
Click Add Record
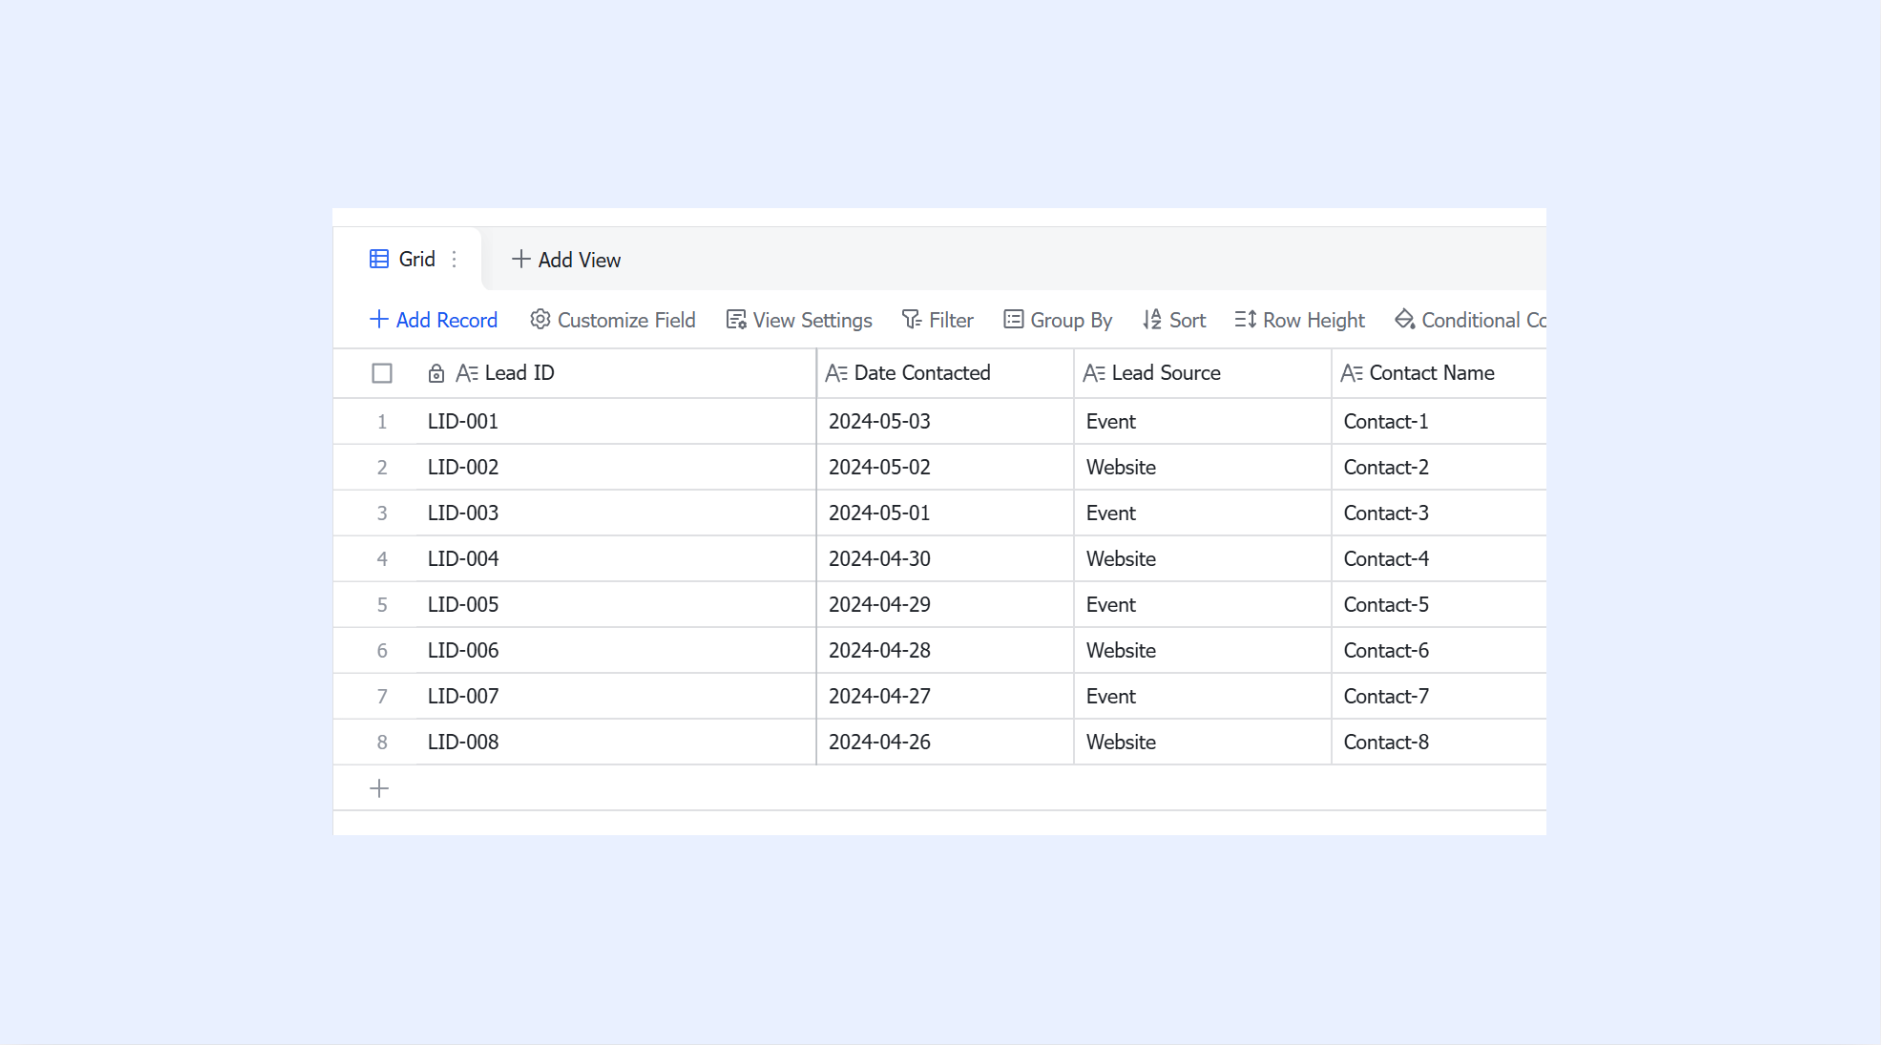(x=433, y=320)
